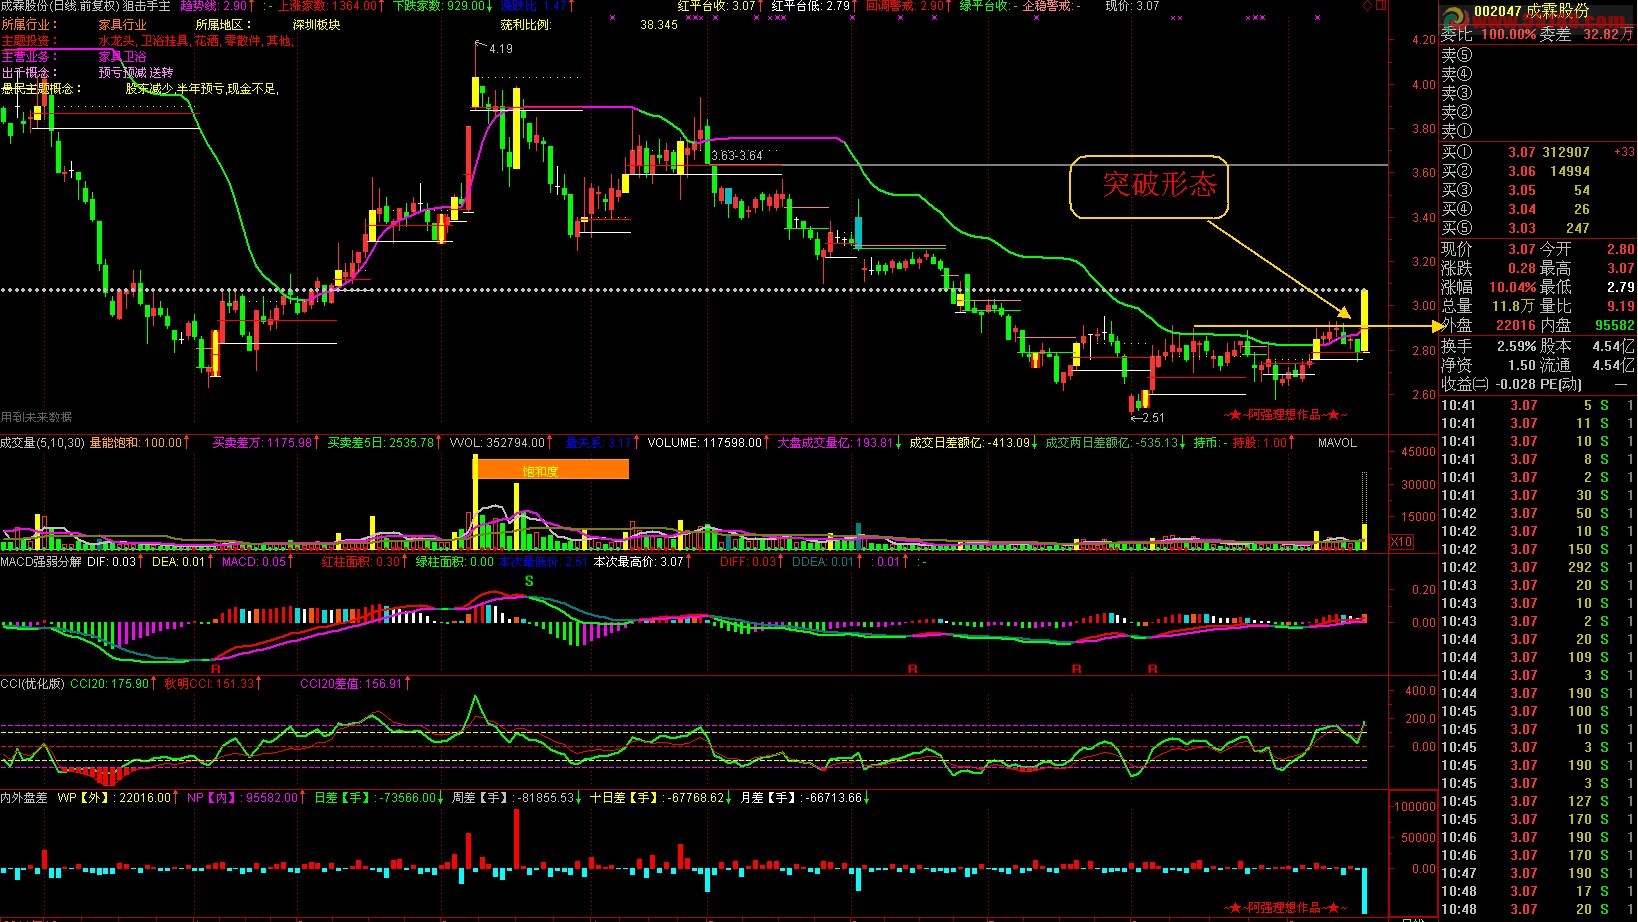Select the 买① 3.07 312907 row

[x=1538, y=152]
